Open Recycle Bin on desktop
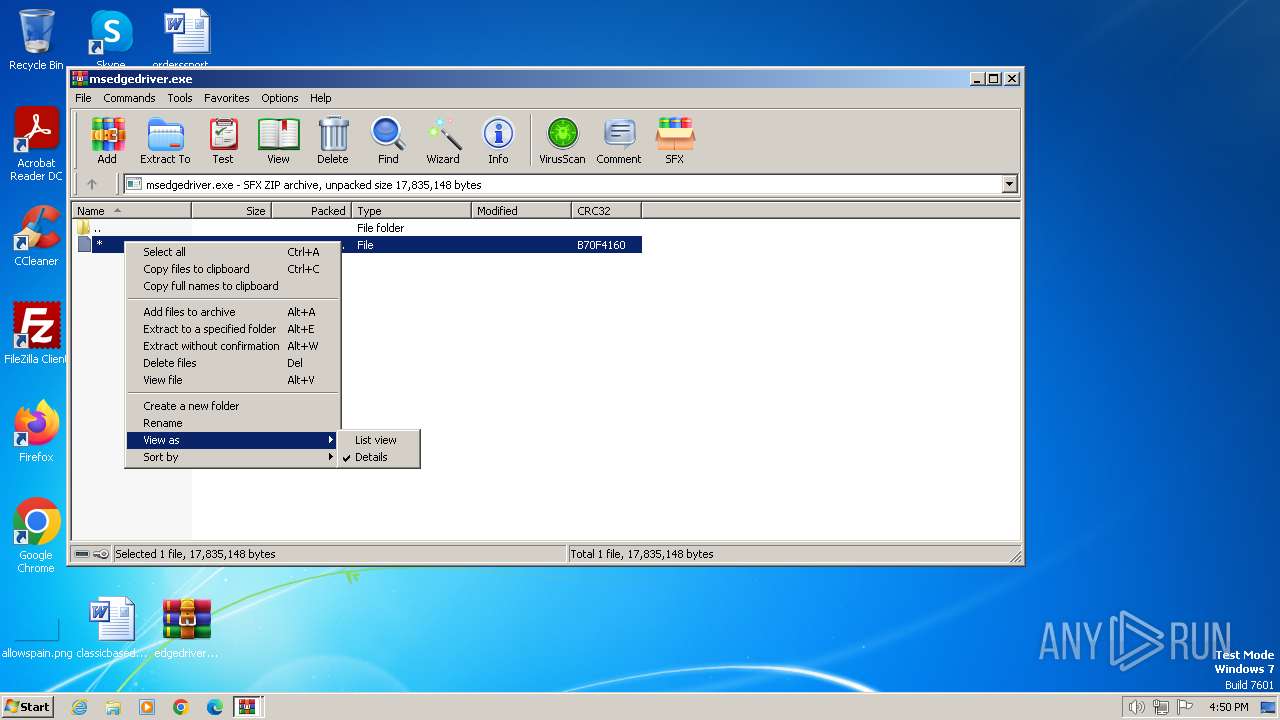The height and width of the screenshot is (720, 1280). pyautogui.click(x=36, y=40)
